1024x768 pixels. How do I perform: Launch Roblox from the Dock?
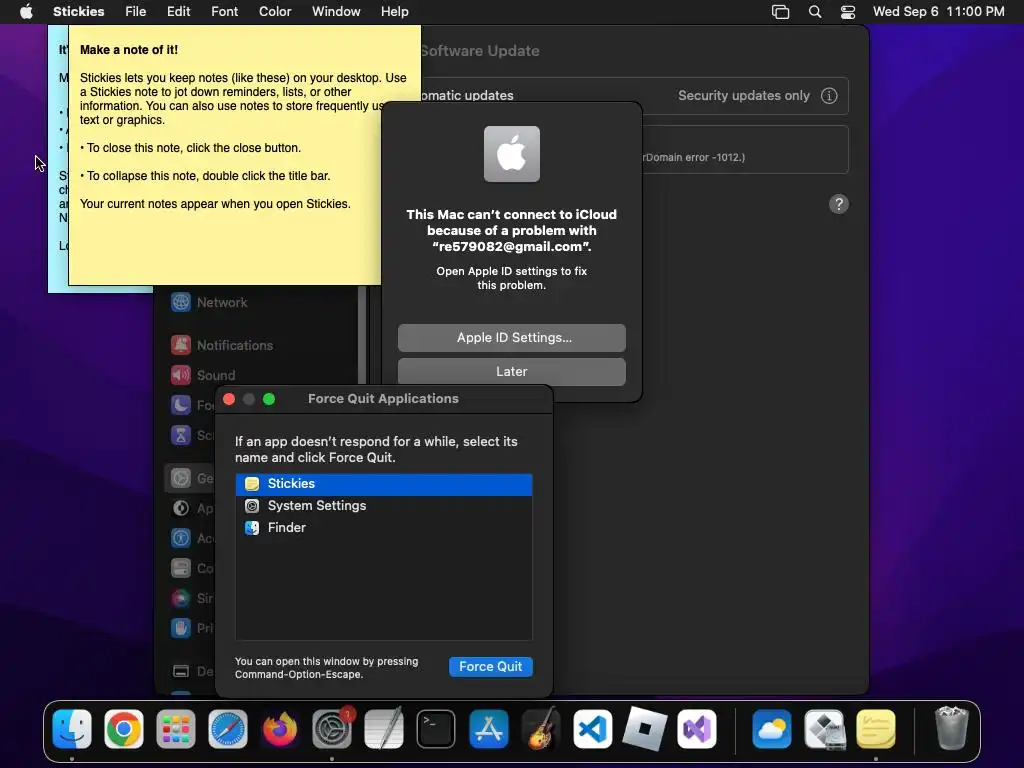click(x=645, y=728)
